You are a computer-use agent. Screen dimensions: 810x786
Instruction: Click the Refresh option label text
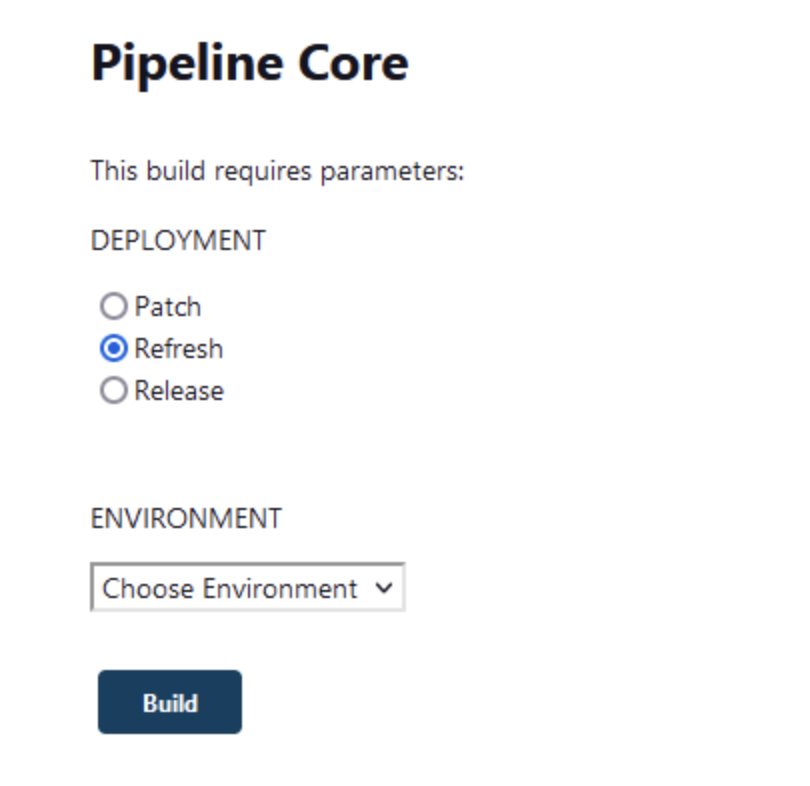(x=179, y=349)
